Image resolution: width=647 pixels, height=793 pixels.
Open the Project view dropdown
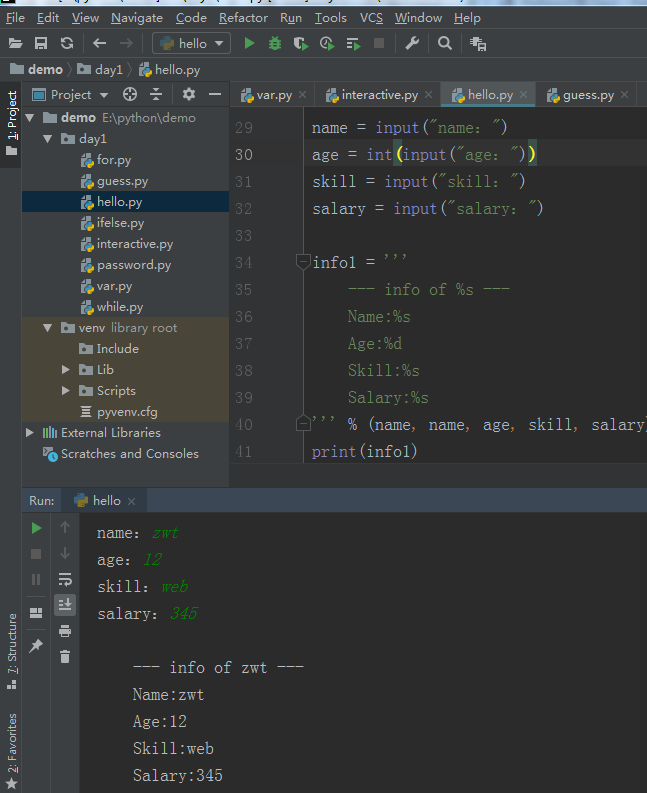[x=70, y=95]
